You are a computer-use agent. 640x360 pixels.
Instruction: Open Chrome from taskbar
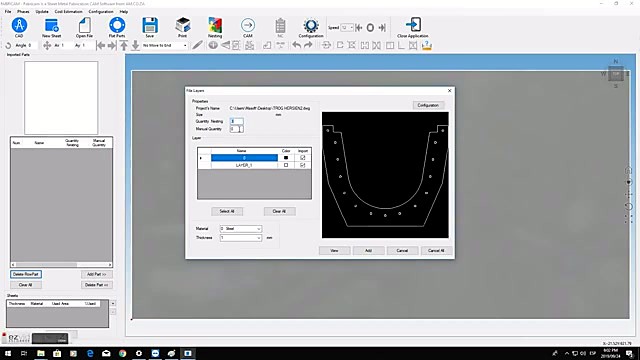tap(122, 353)
